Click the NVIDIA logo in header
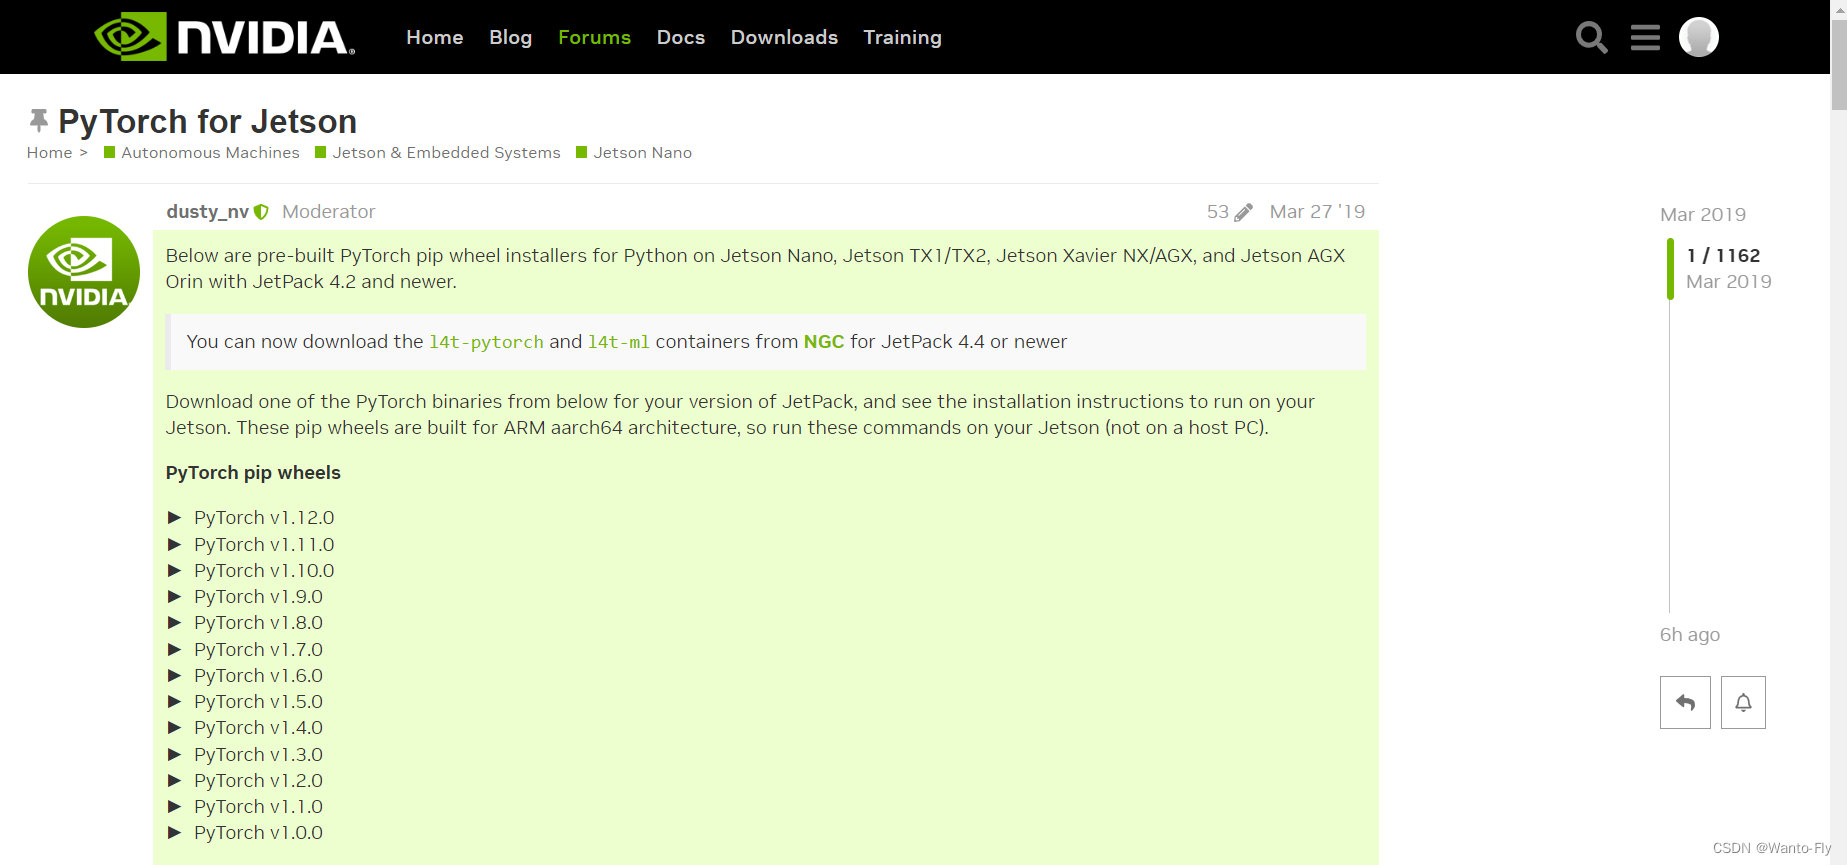 click(225, 37)
